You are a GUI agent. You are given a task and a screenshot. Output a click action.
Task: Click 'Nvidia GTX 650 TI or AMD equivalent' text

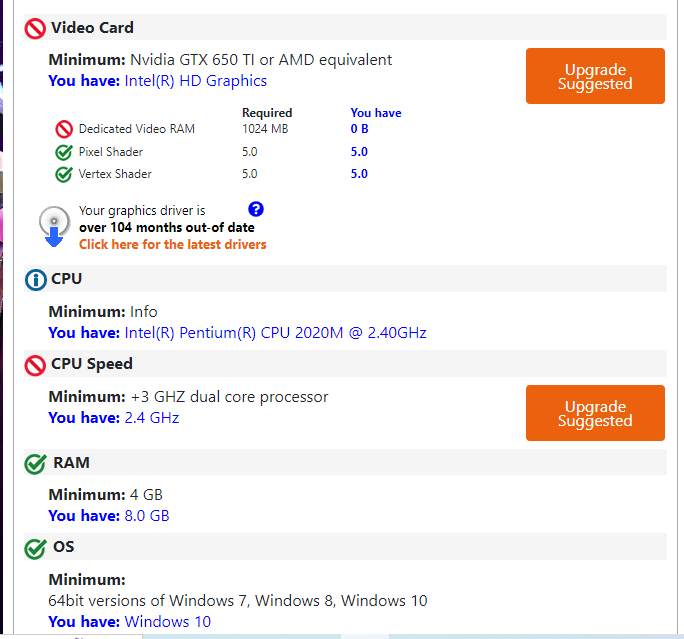261,60
